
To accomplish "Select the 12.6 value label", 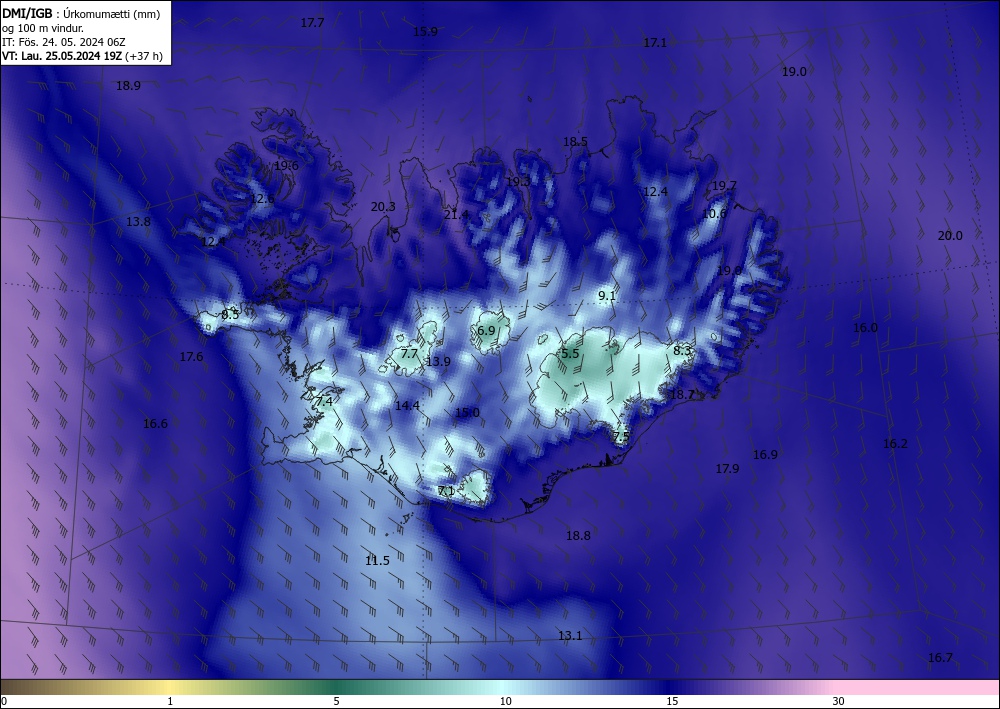I will [261, 199].
